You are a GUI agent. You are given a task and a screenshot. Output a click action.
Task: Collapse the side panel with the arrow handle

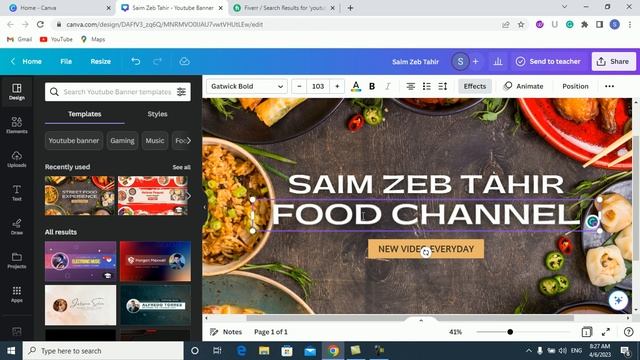[205, 207]
